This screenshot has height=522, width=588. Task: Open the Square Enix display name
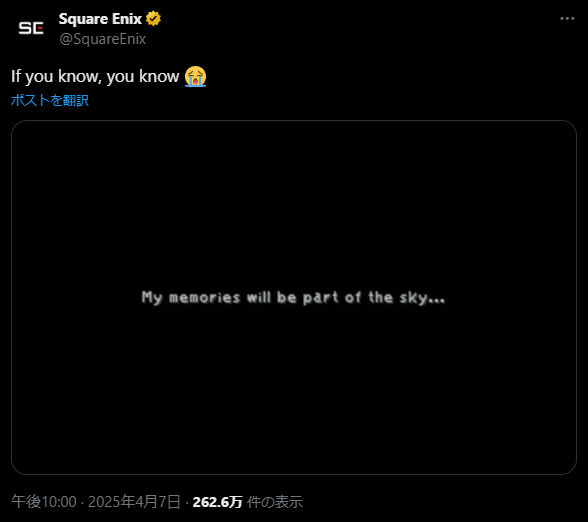point(100,19)
